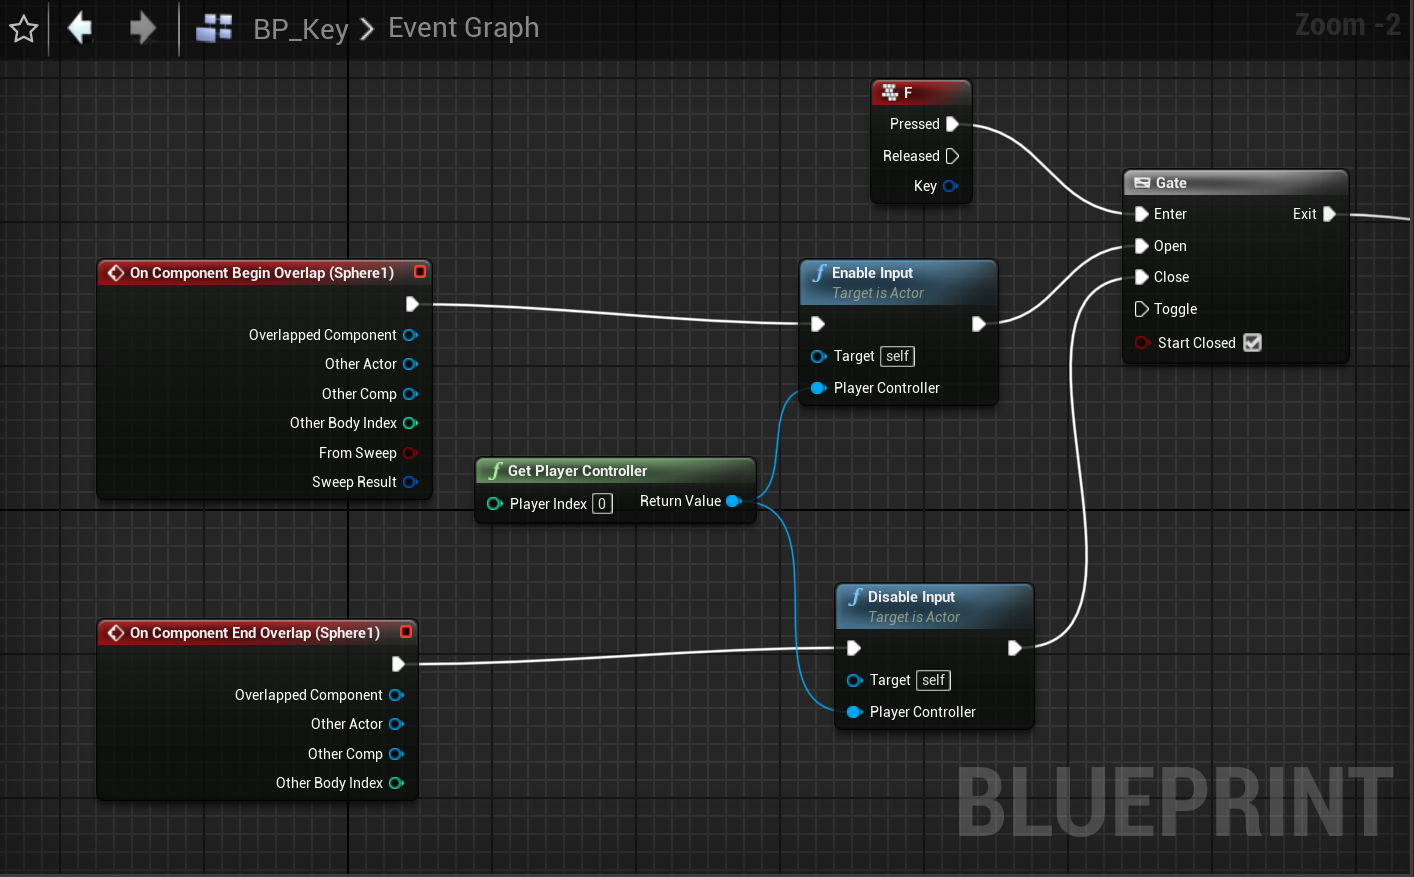
Task: Click the Gate Exit execution pin
Action: [1329, 214]
